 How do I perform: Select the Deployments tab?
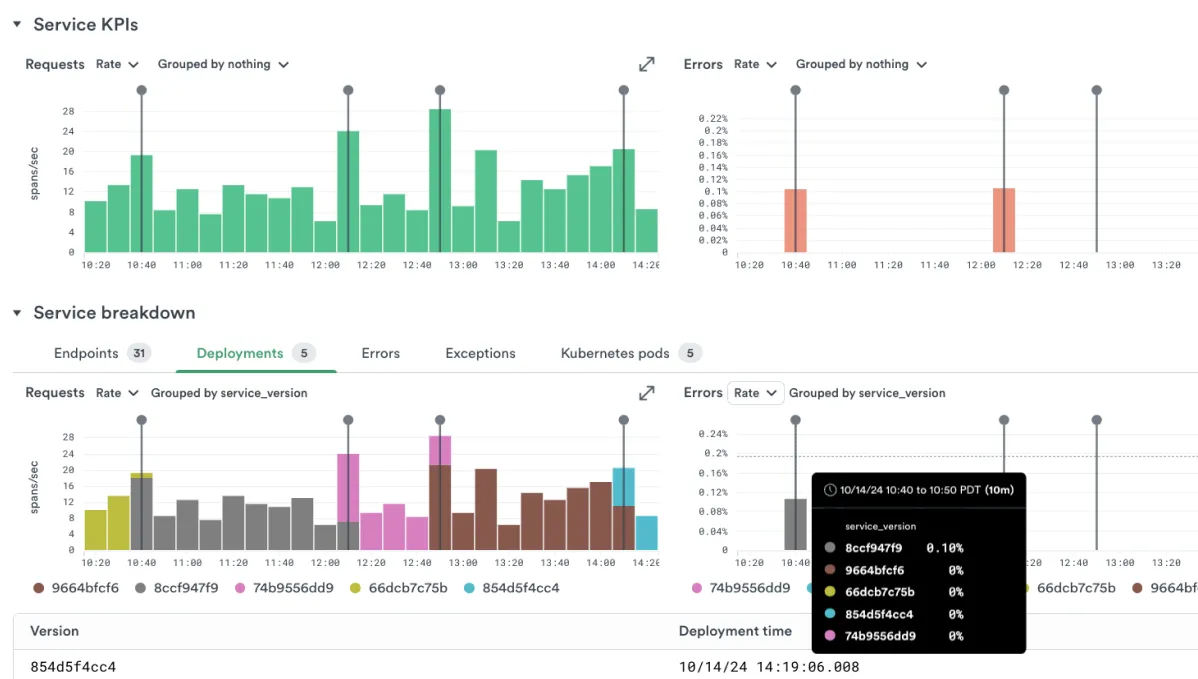pyautogui.click(x=256, y=353)
